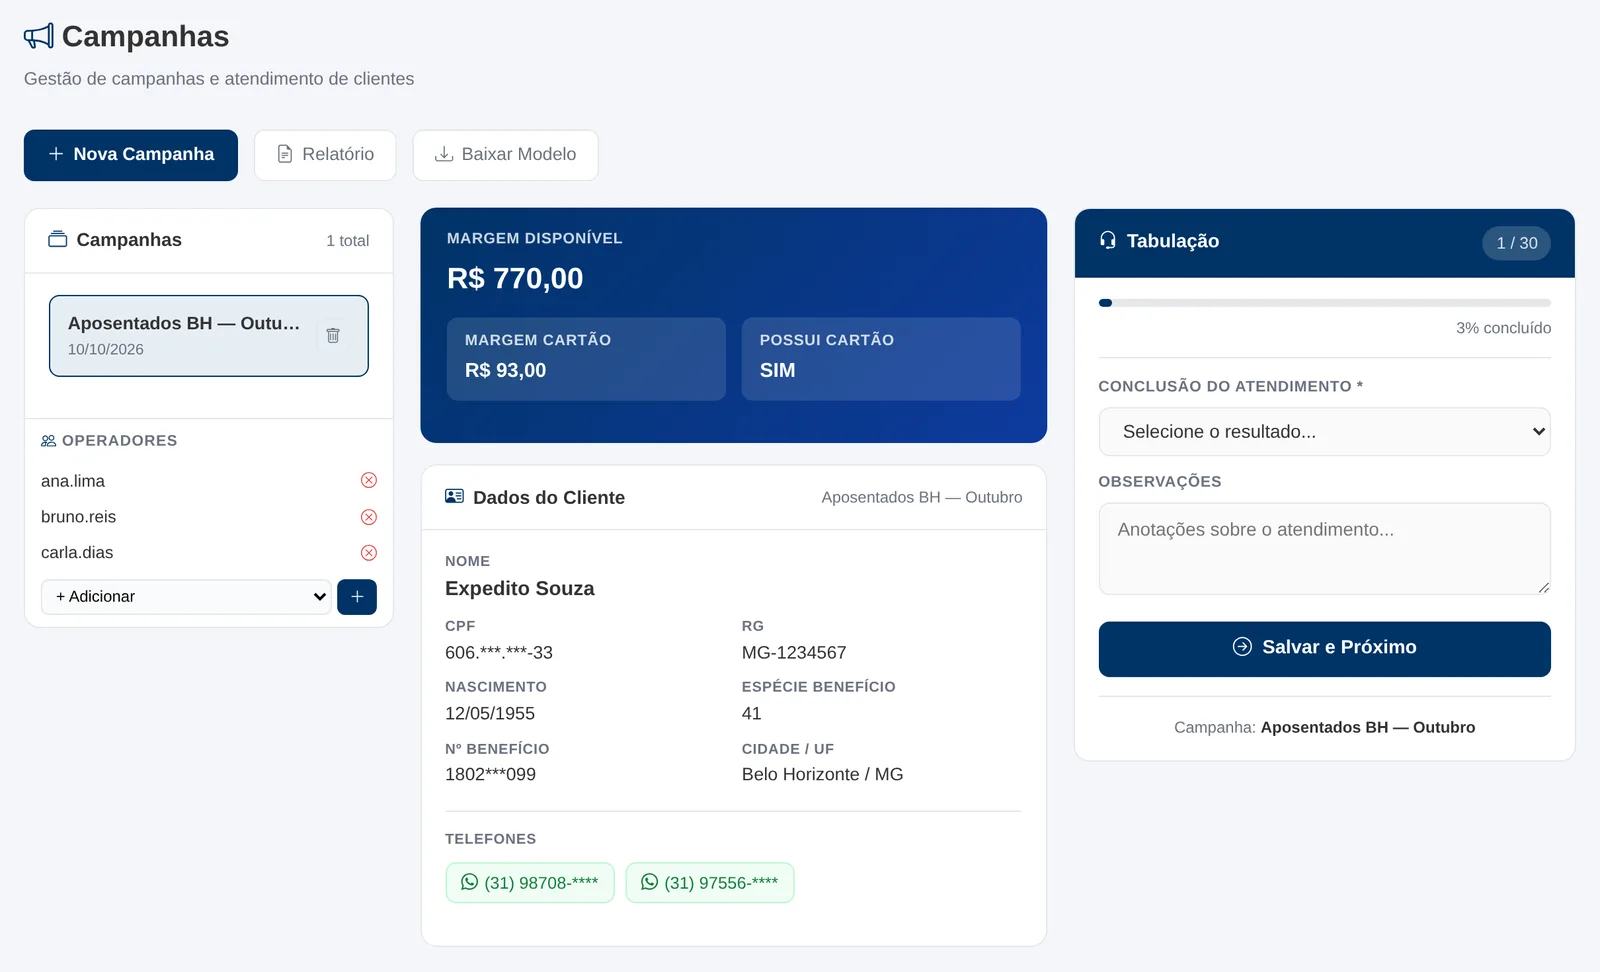The image size is (1600, 972).
Task: Click the operators group icon
Action: point(48,441)
